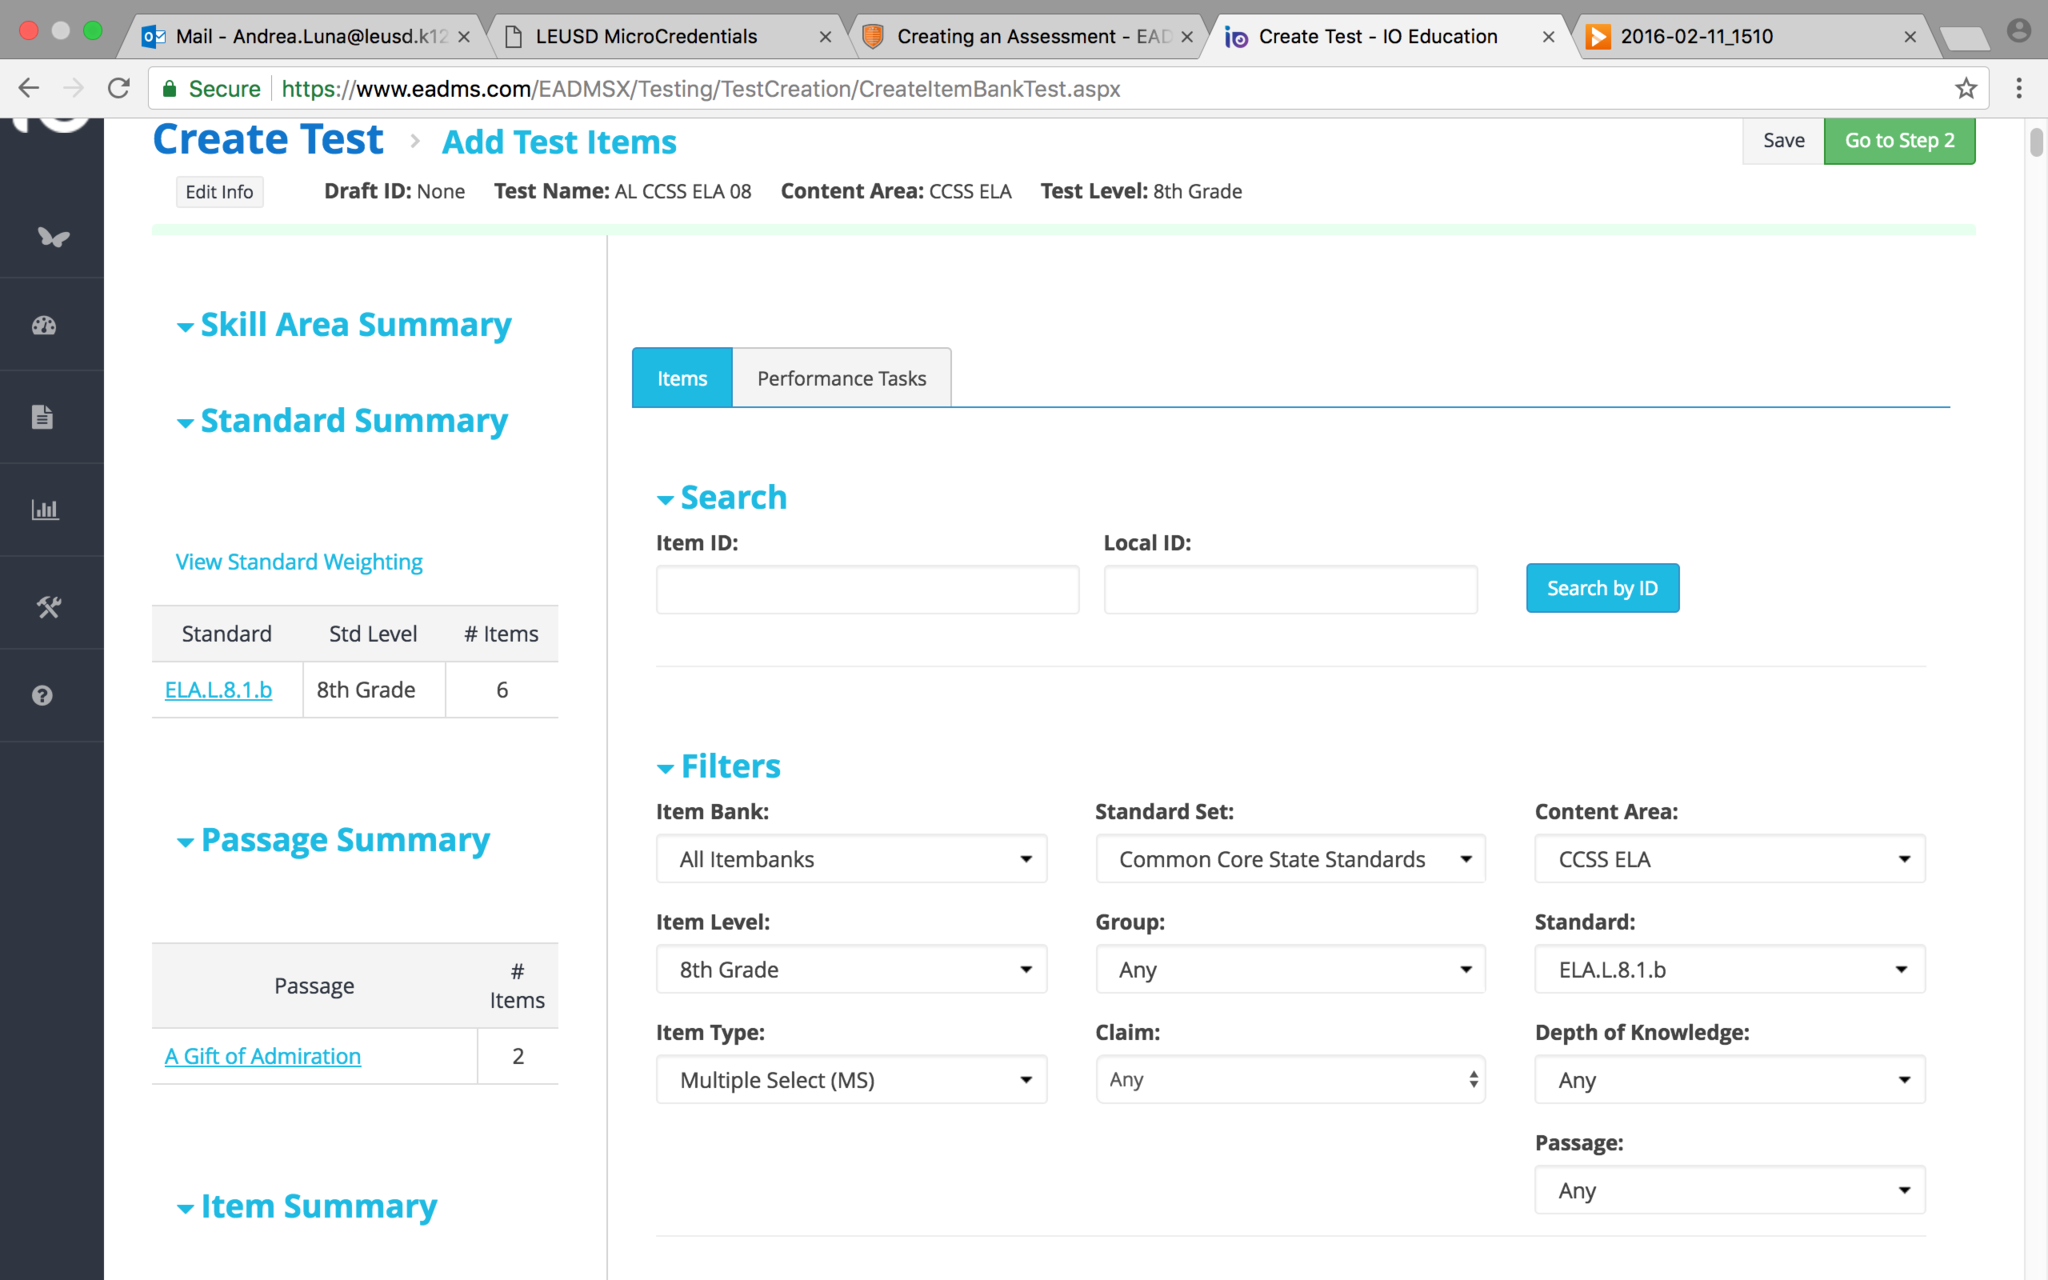This screenshot has width=2048, height=1280.
Task: Open the Item Bank dropdown
Action: 851,859
